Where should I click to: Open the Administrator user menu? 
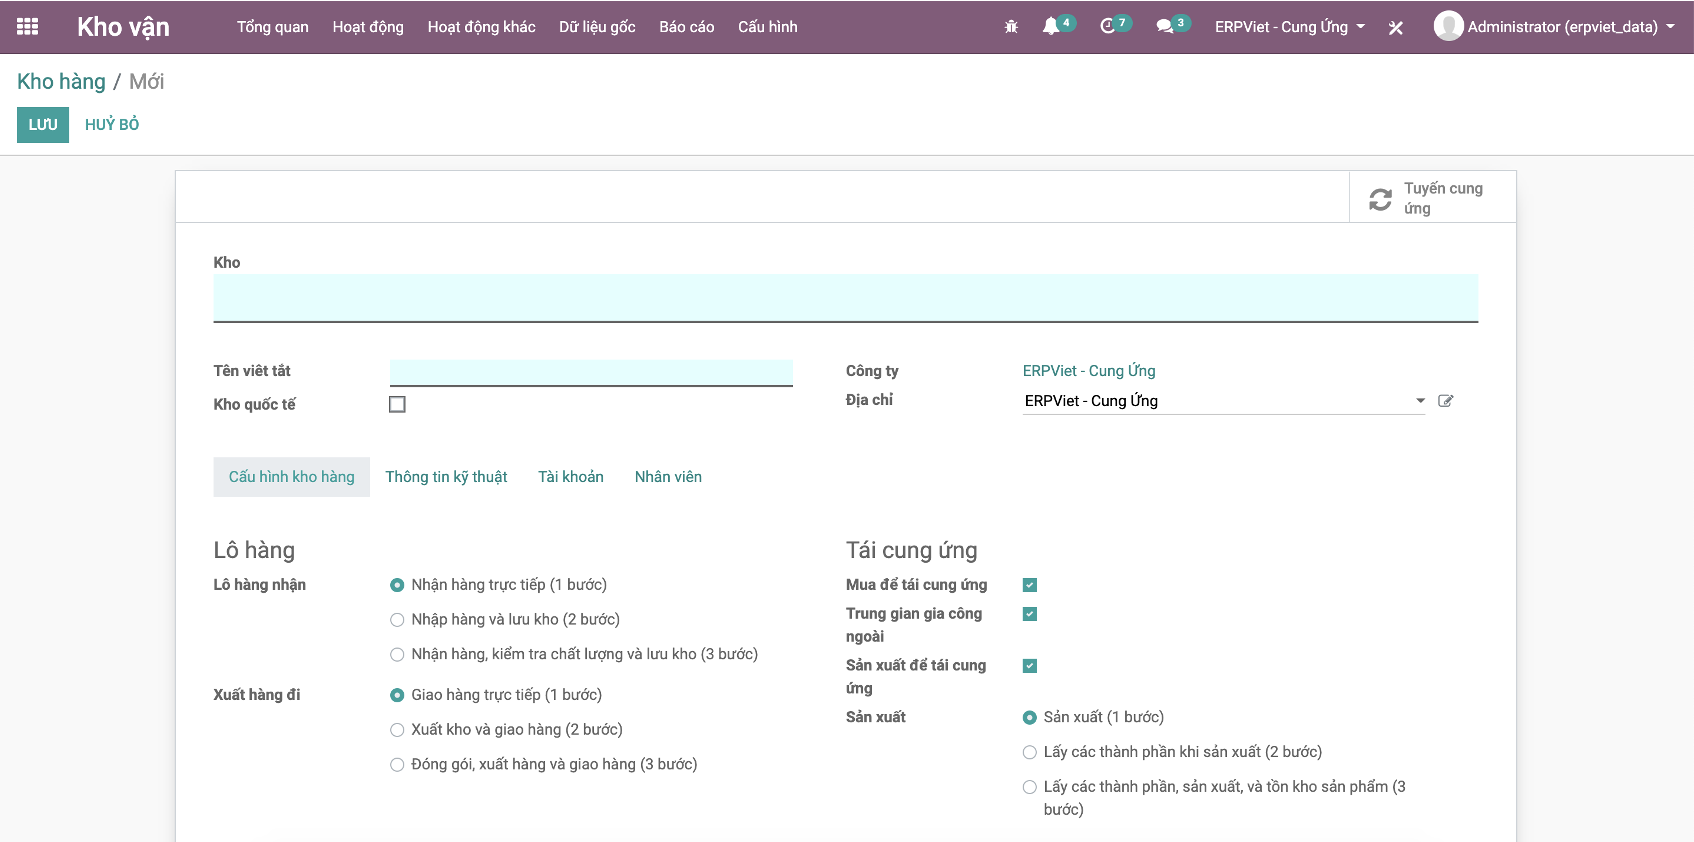pyautogui.click(x=1555, y=27)
